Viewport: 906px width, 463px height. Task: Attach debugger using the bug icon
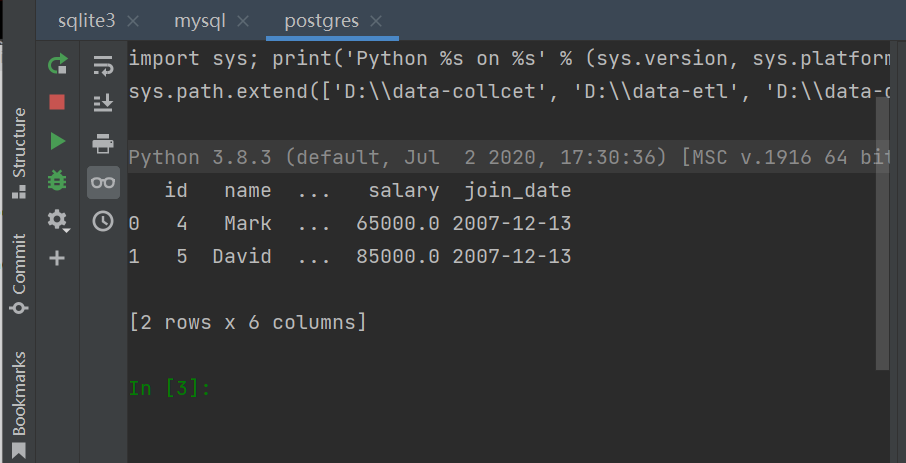[57, 181]
